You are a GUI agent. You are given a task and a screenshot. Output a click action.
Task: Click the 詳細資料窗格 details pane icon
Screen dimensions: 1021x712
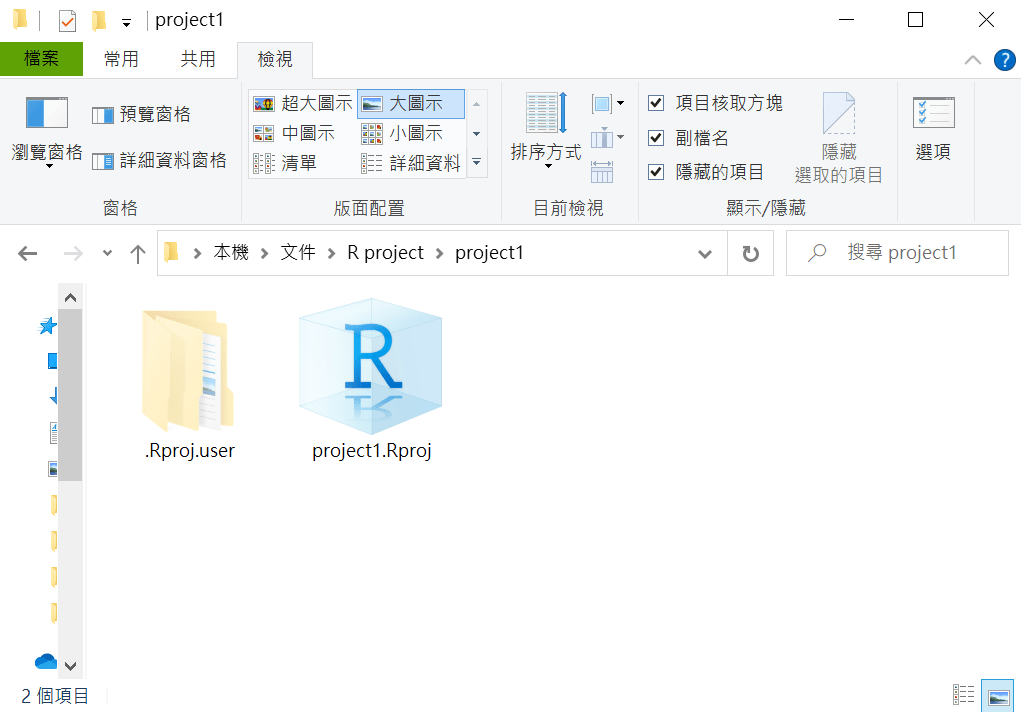point(103,161)
